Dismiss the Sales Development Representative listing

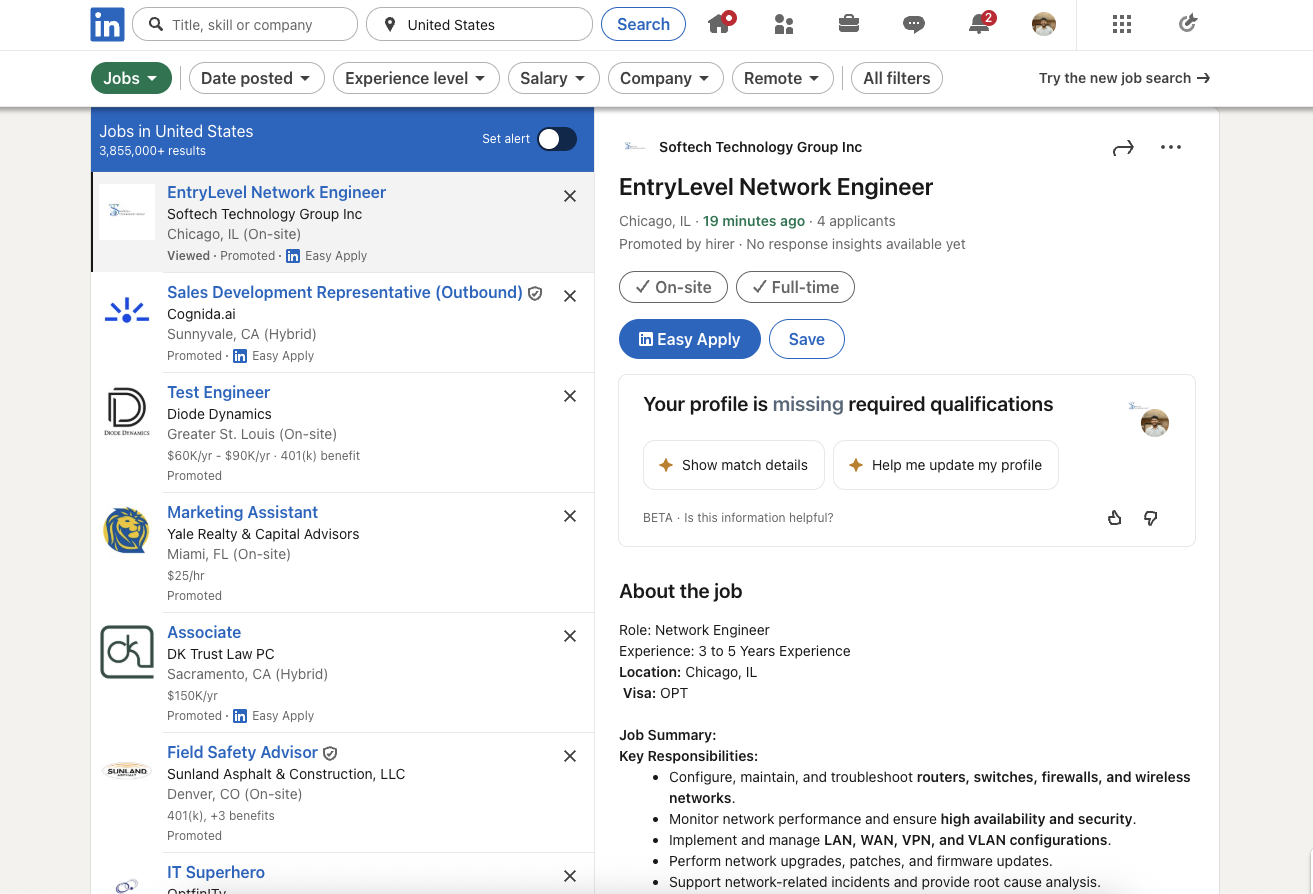570,296
